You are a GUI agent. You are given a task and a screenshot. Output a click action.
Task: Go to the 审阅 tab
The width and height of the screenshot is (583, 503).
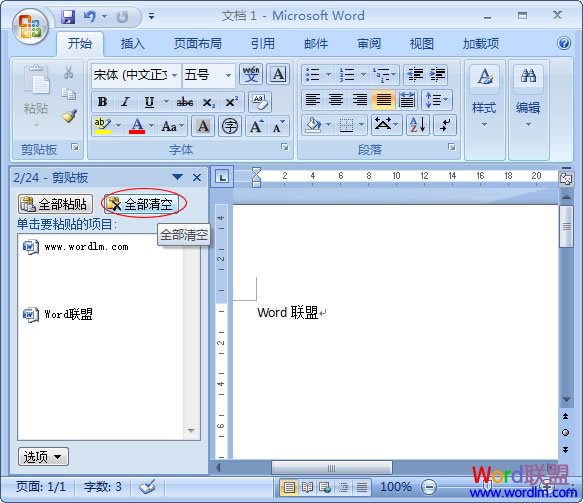[x=369, y=44]
